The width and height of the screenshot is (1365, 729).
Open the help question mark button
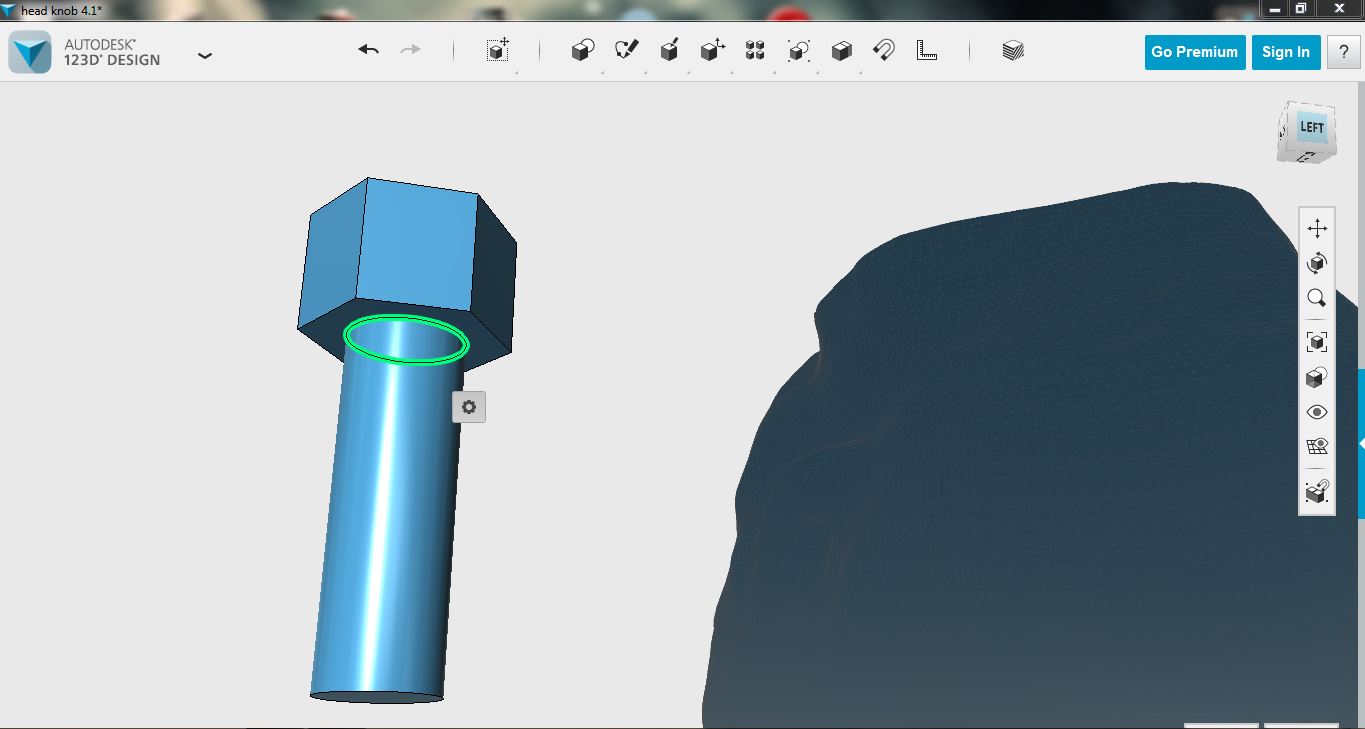(1343, 52)
